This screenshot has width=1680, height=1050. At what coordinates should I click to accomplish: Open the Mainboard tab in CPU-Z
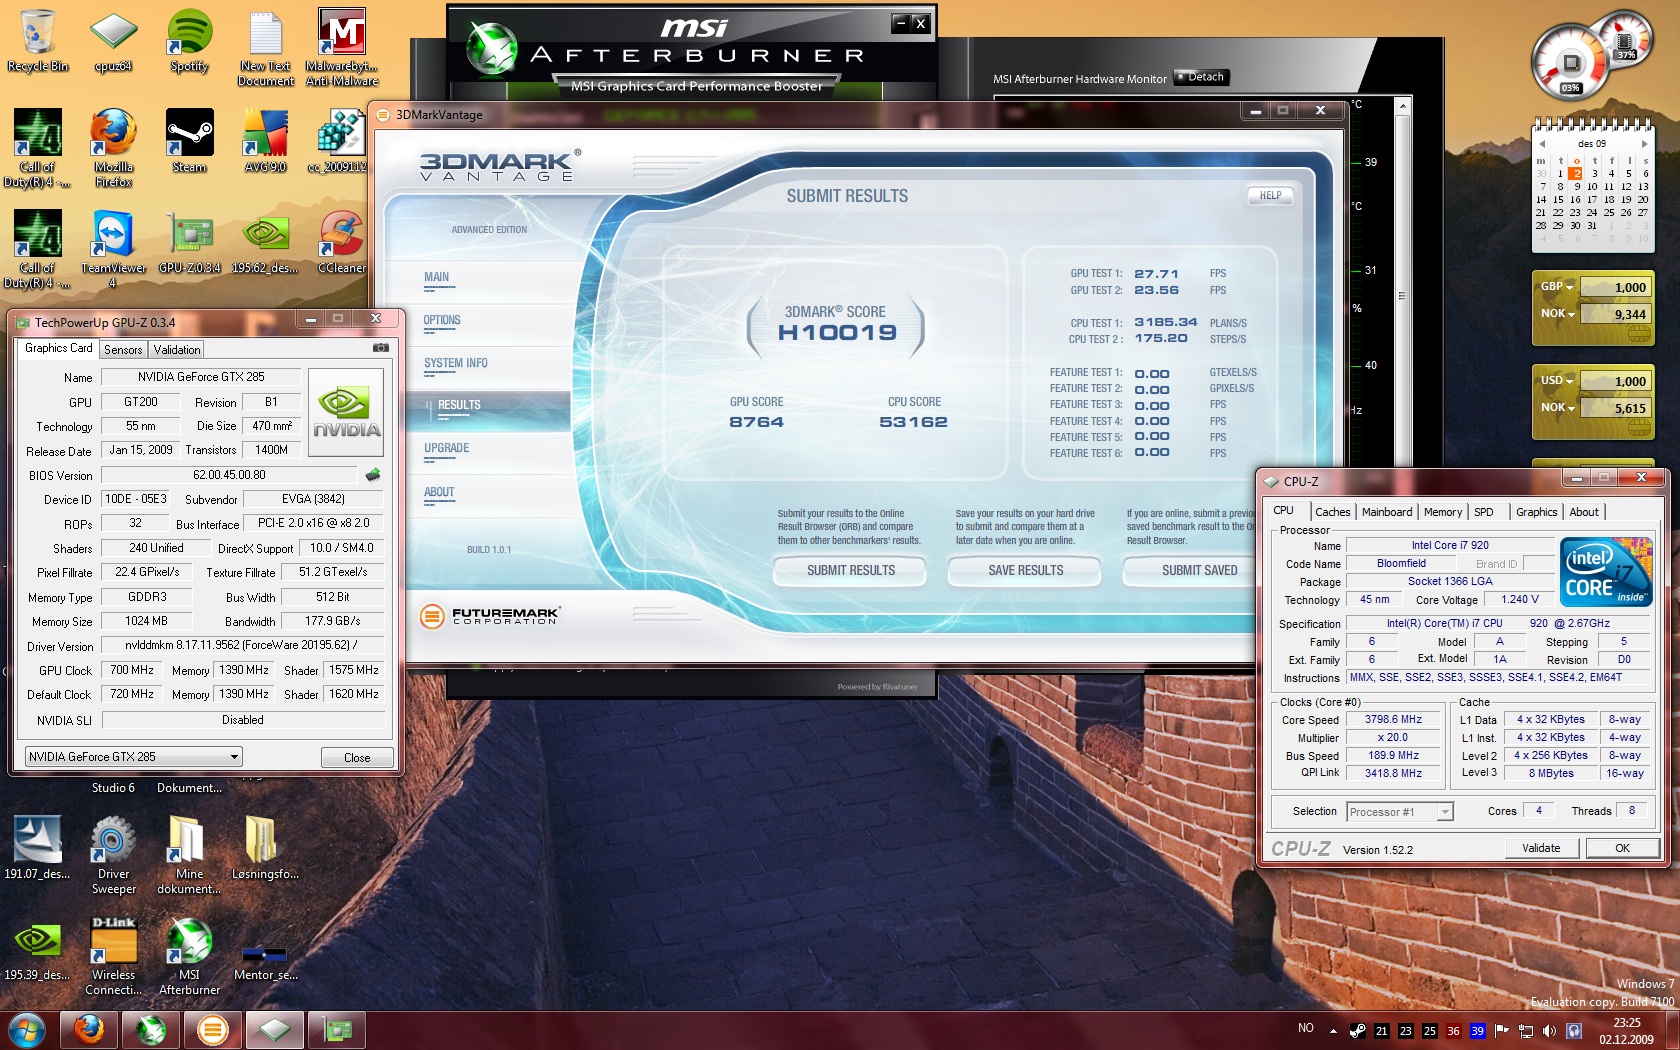[x=1387, y=512]
